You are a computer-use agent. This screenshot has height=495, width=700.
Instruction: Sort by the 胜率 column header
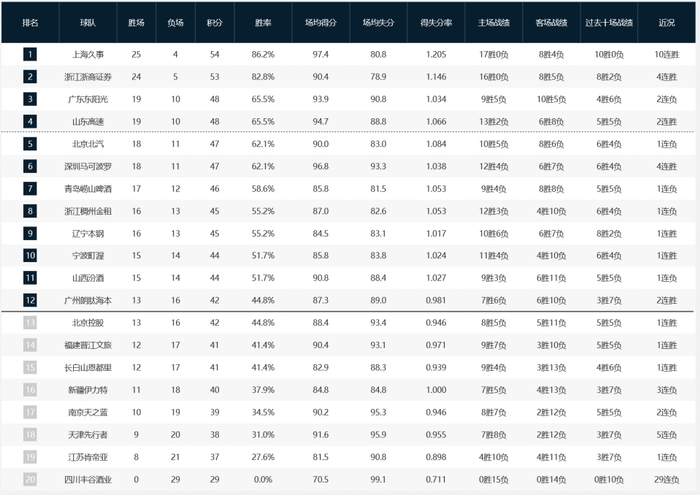[264, 21]
